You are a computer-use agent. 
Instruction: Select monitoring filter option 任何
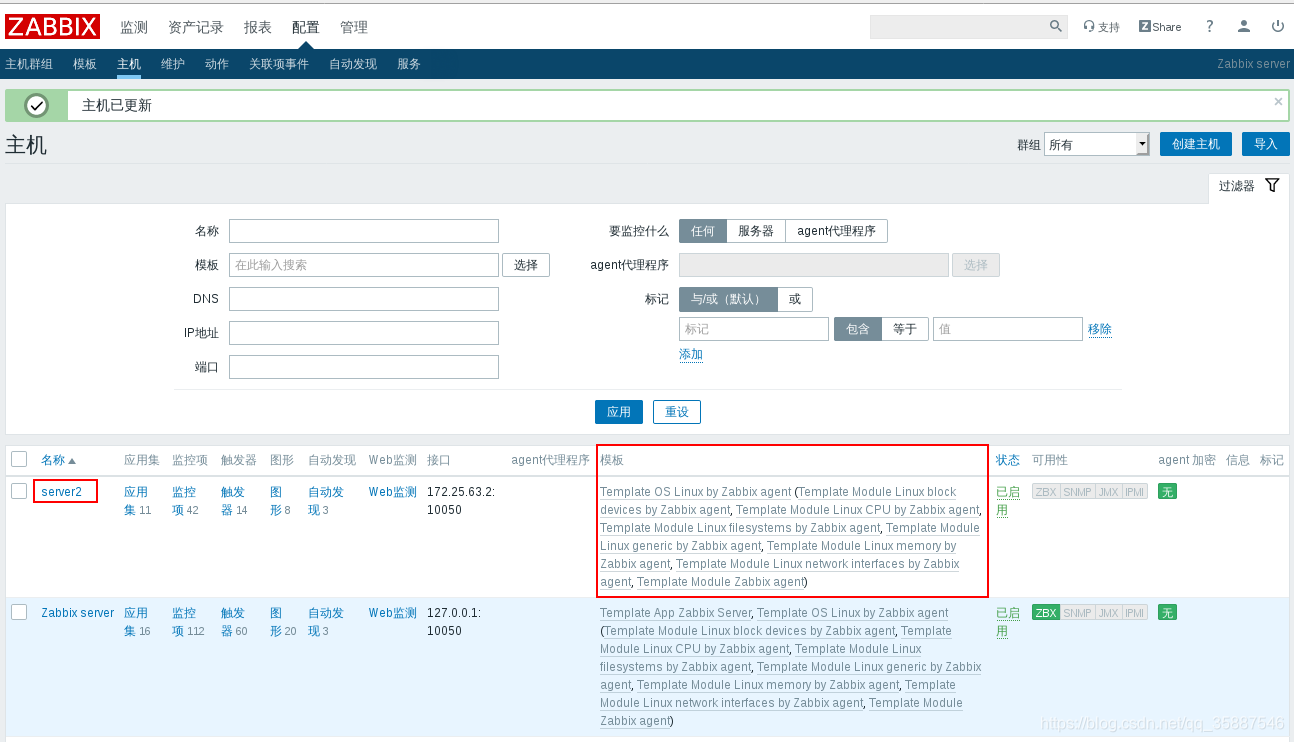tap(703, 231)
